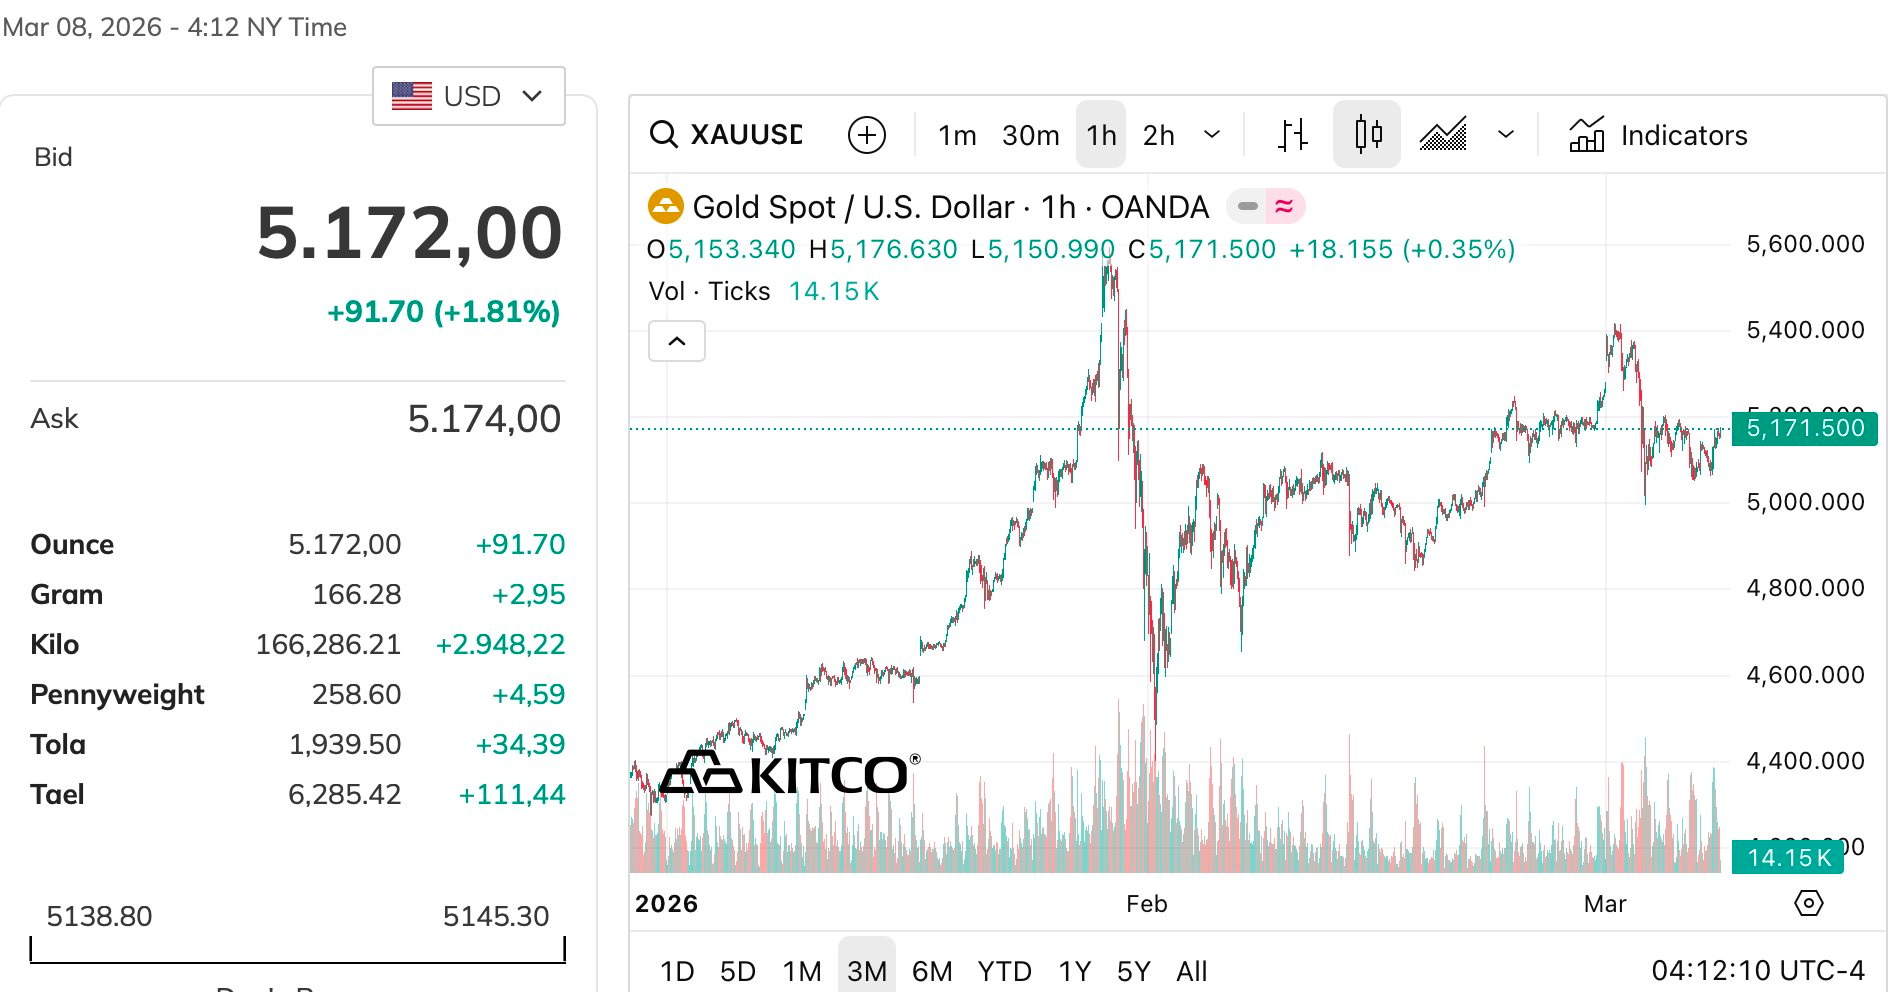Select the YTD time range

pyautogui.click(x=1004, y=971)
